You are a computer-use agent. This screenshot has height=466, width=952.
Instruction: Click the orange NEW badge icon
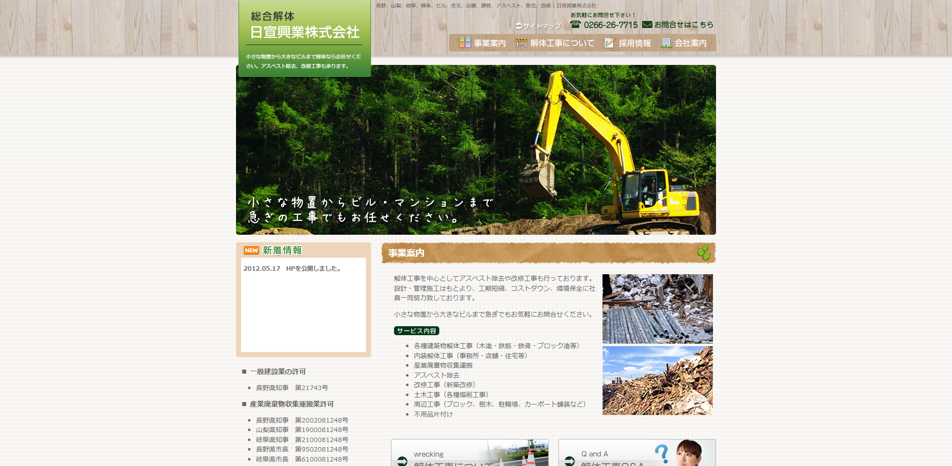(251, 251)
